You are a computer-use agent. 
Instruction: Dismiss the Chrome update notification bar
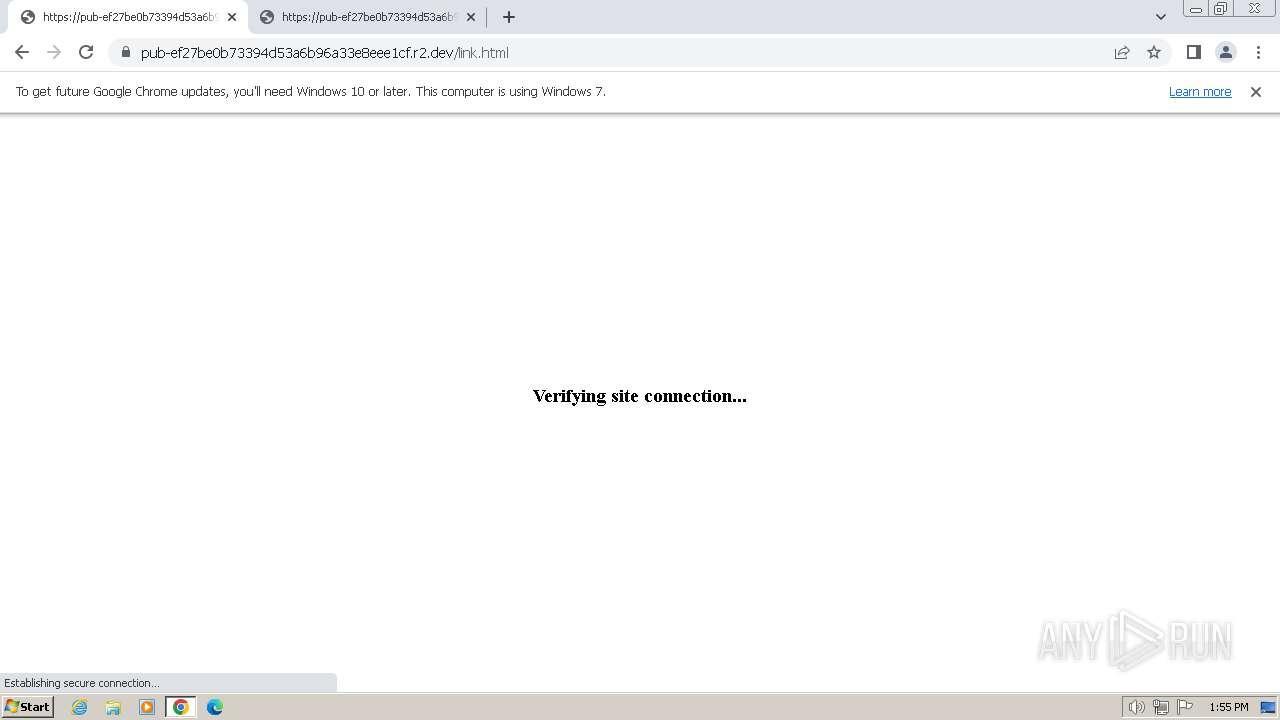pos(1256,92)
